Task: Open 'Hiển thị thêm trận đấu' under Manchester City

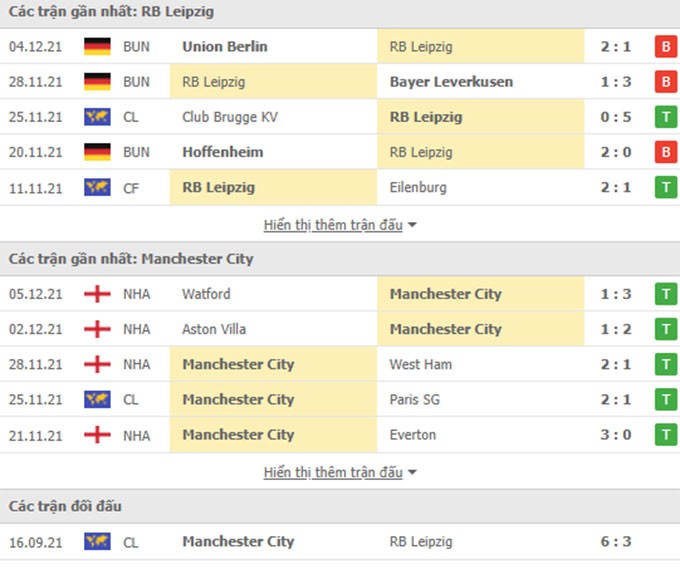Action: [333, 472]
